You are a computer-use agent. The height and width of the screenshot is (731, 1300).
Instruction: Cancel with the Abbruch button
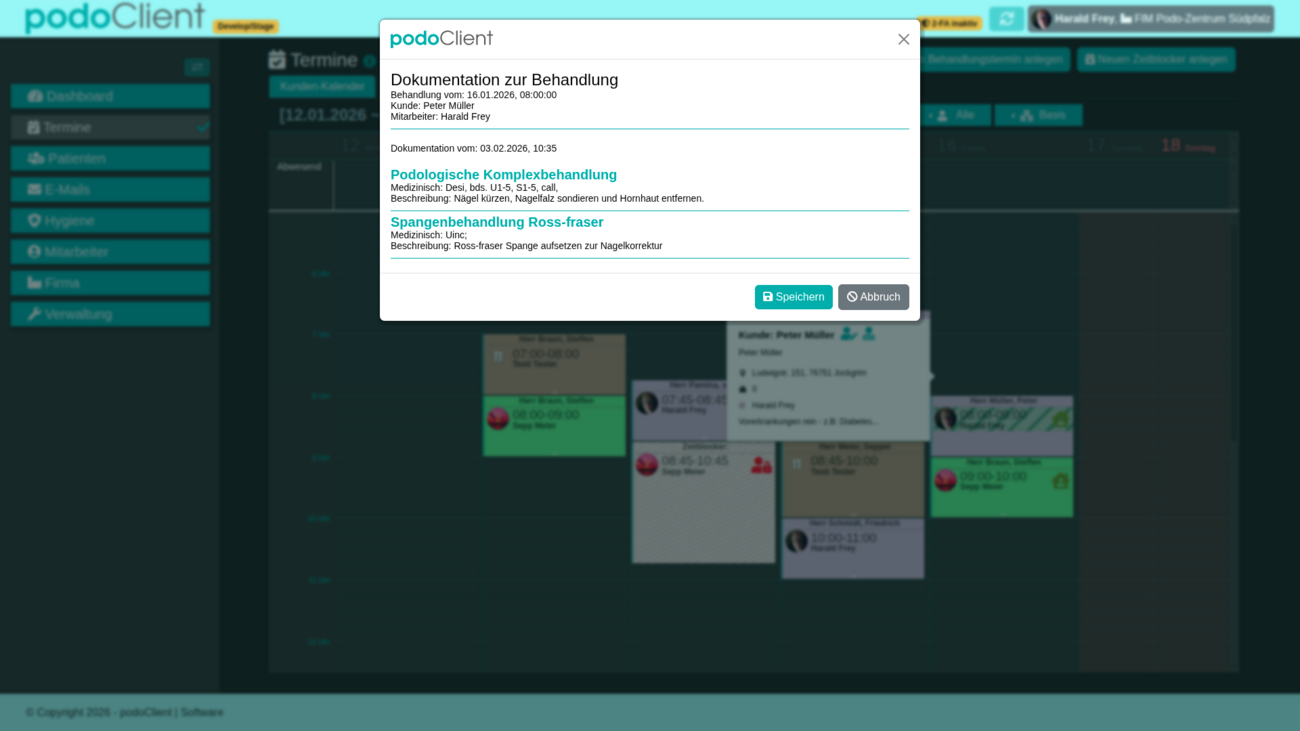point(873,297)
